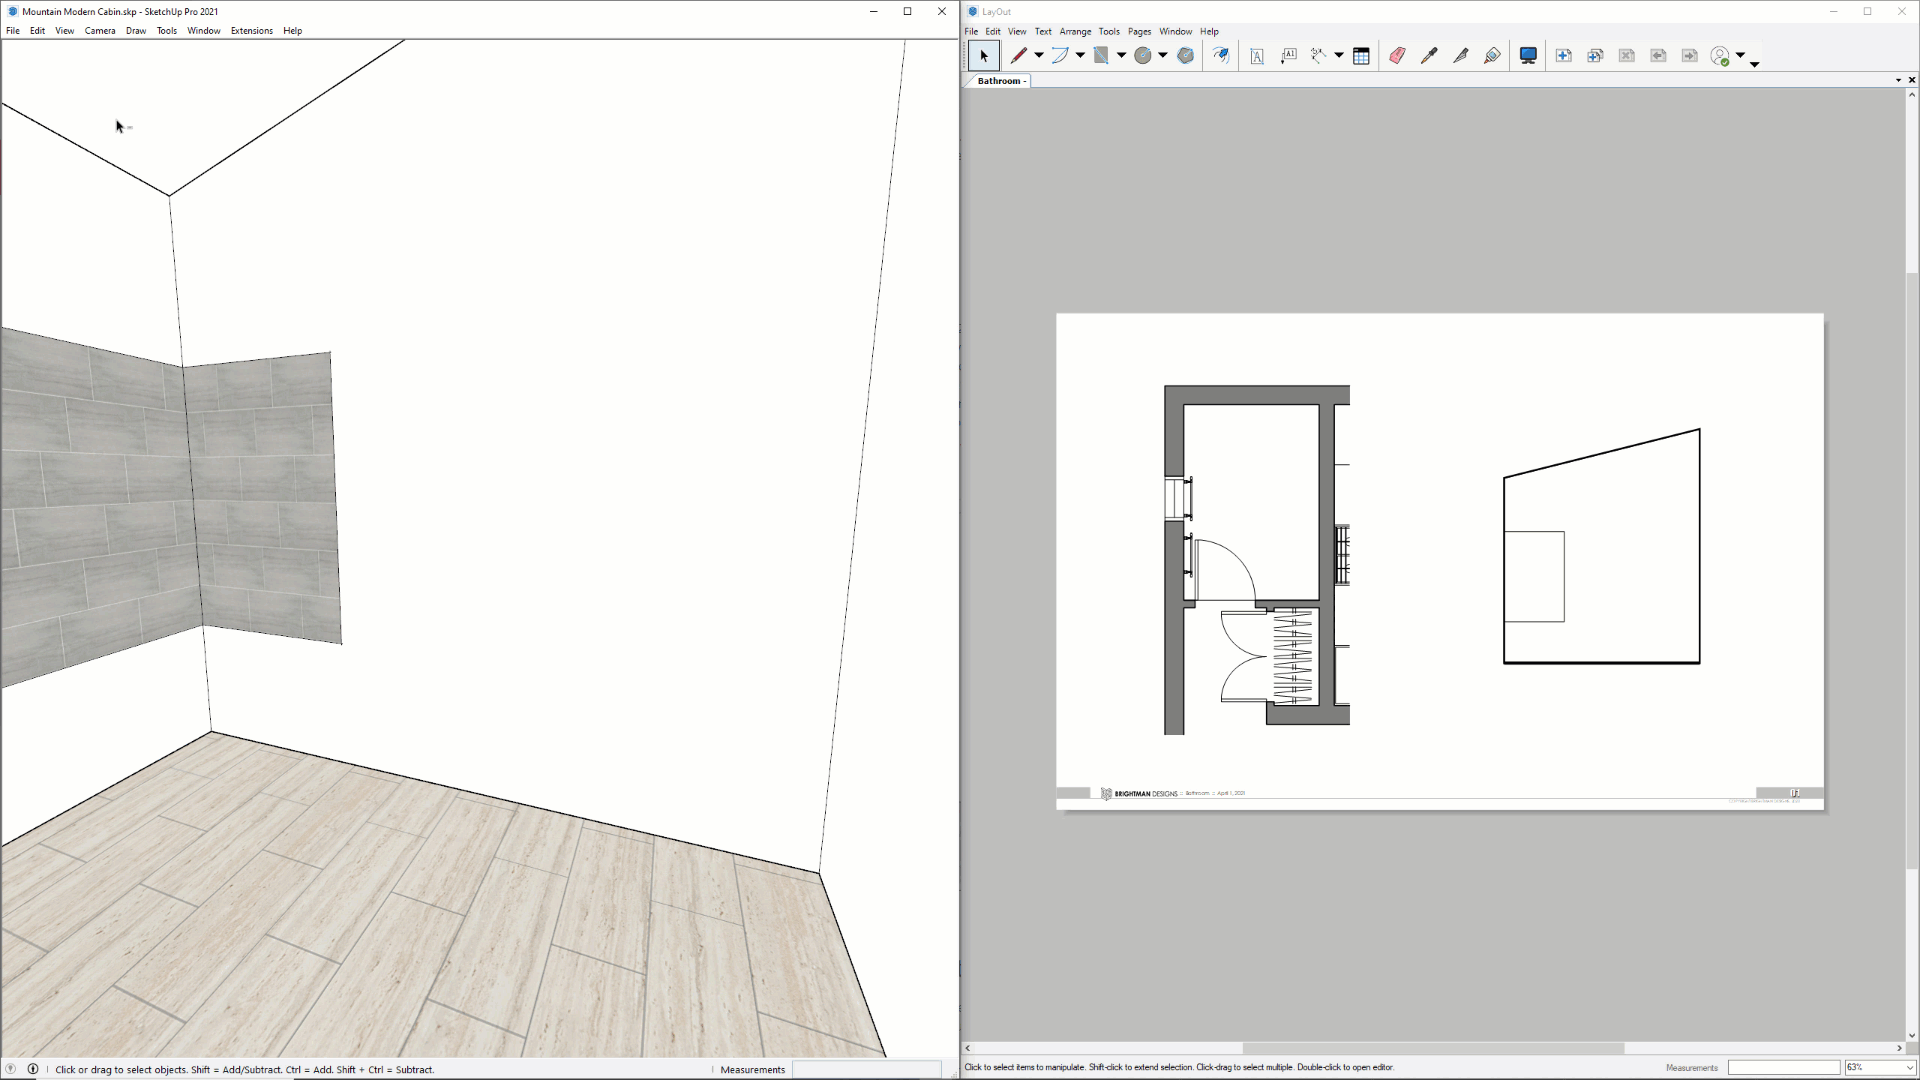Image resolution: width=1920 pixels, height=1080 pixels.
Task: Select the Circle tool
Action: [1143, 56]
